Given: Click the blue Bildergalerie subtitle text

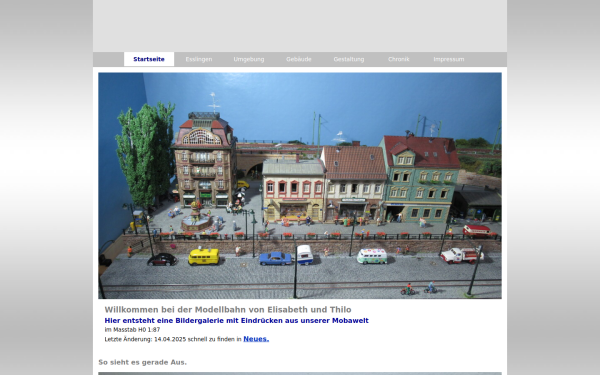Looking at the screenshot, I should point(236,321).
